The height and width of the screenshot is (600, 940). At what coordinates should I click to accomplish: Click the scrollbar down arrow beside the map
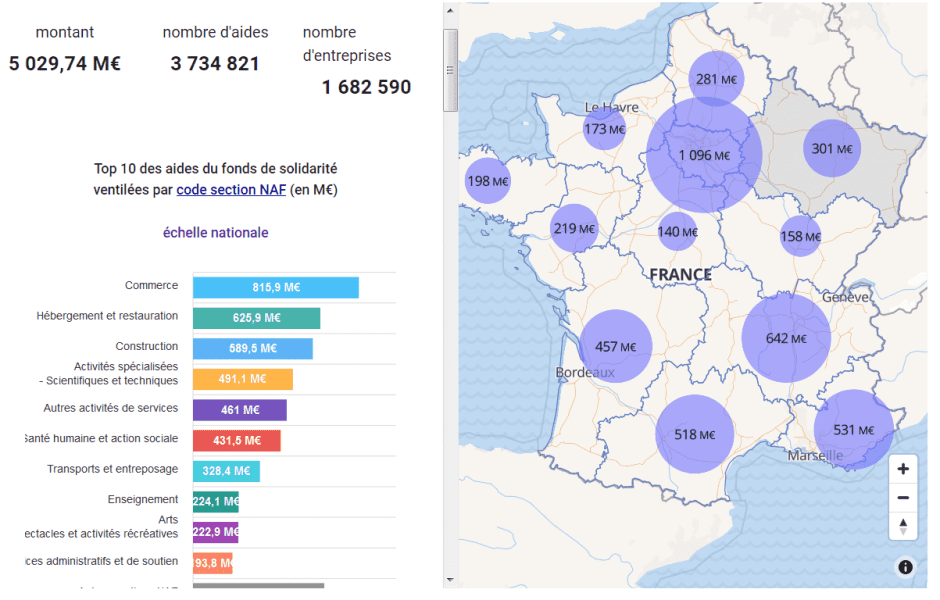pos(450,580)
